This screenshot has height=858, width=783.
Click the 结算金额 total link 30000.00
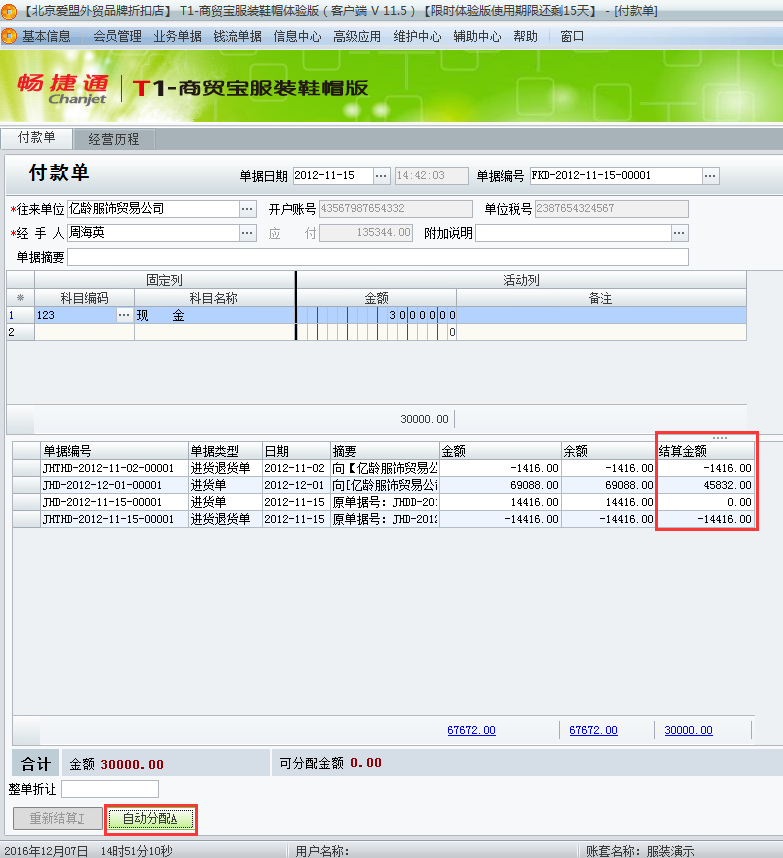[x=688, y=730]
